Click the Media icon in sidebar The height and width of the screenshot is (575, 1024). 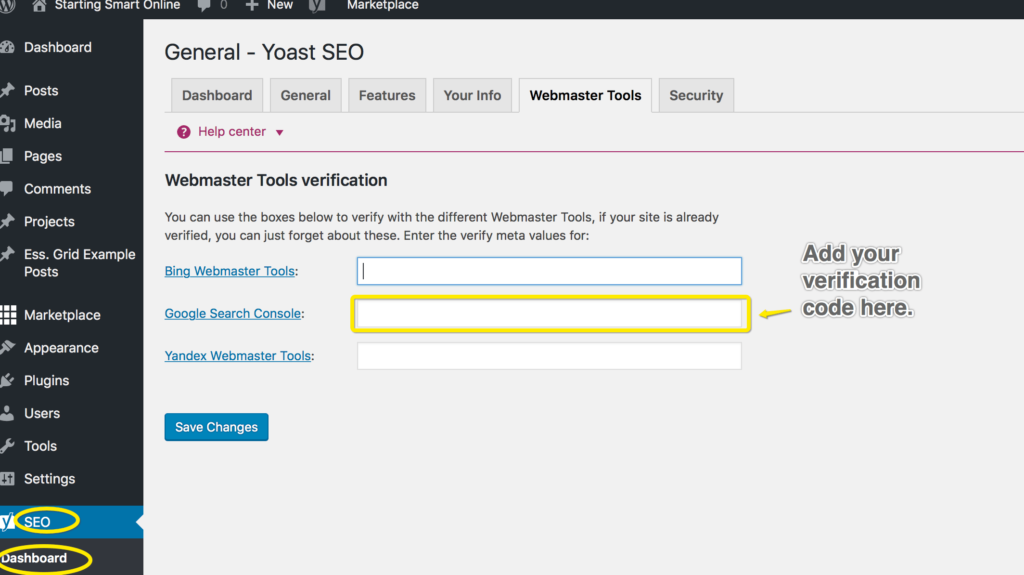pyautogui.click(x=7, y=123)
